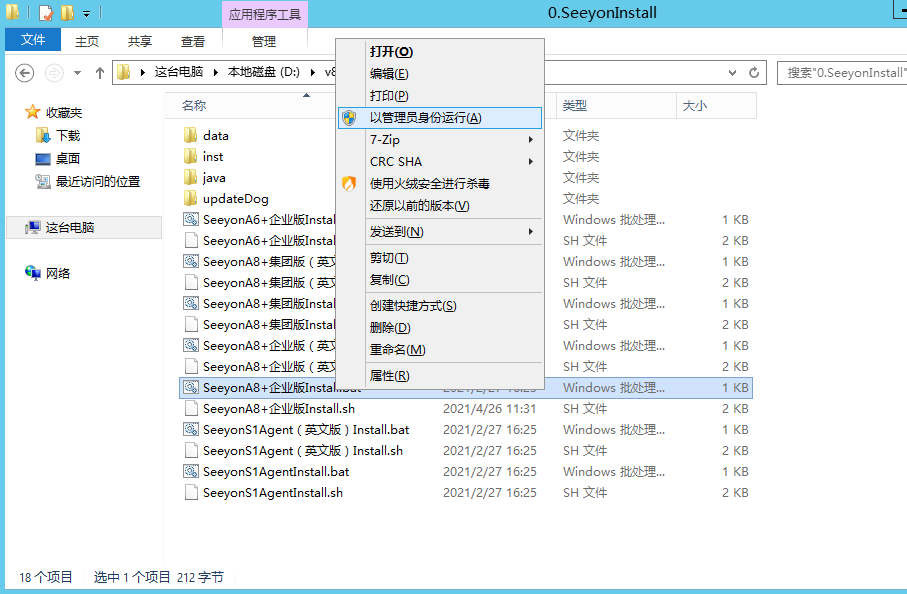Click 这台电脑 in the address breadcrumb
907x594 pixels.
179,72
